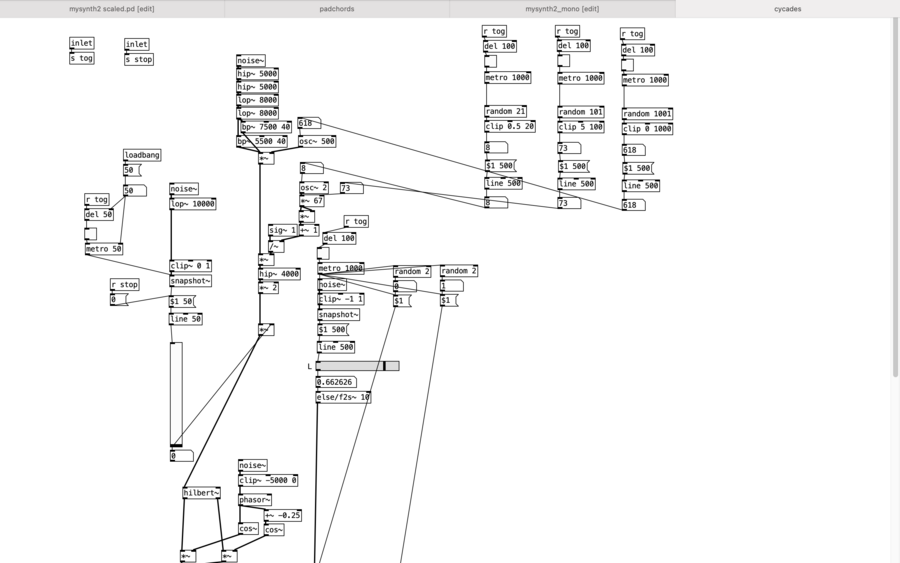Select the else/f2s~ 10 object

[343, 397]
